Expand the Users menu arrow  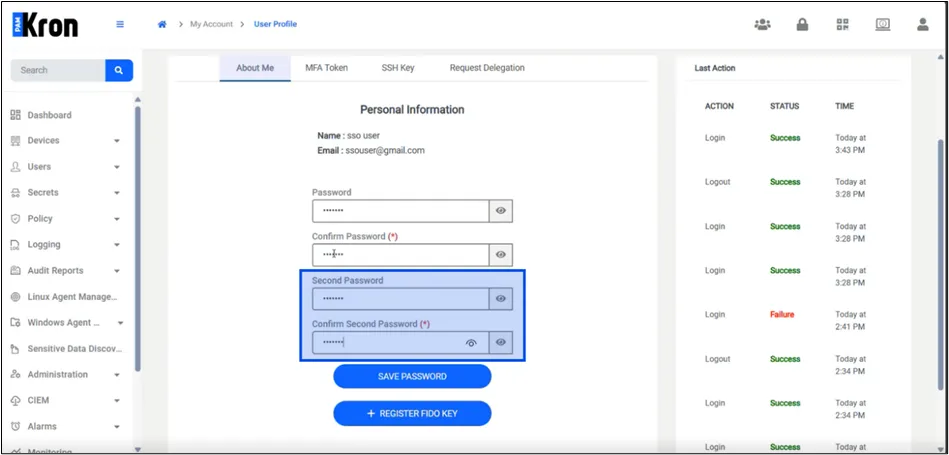click(x=117, y=167)
